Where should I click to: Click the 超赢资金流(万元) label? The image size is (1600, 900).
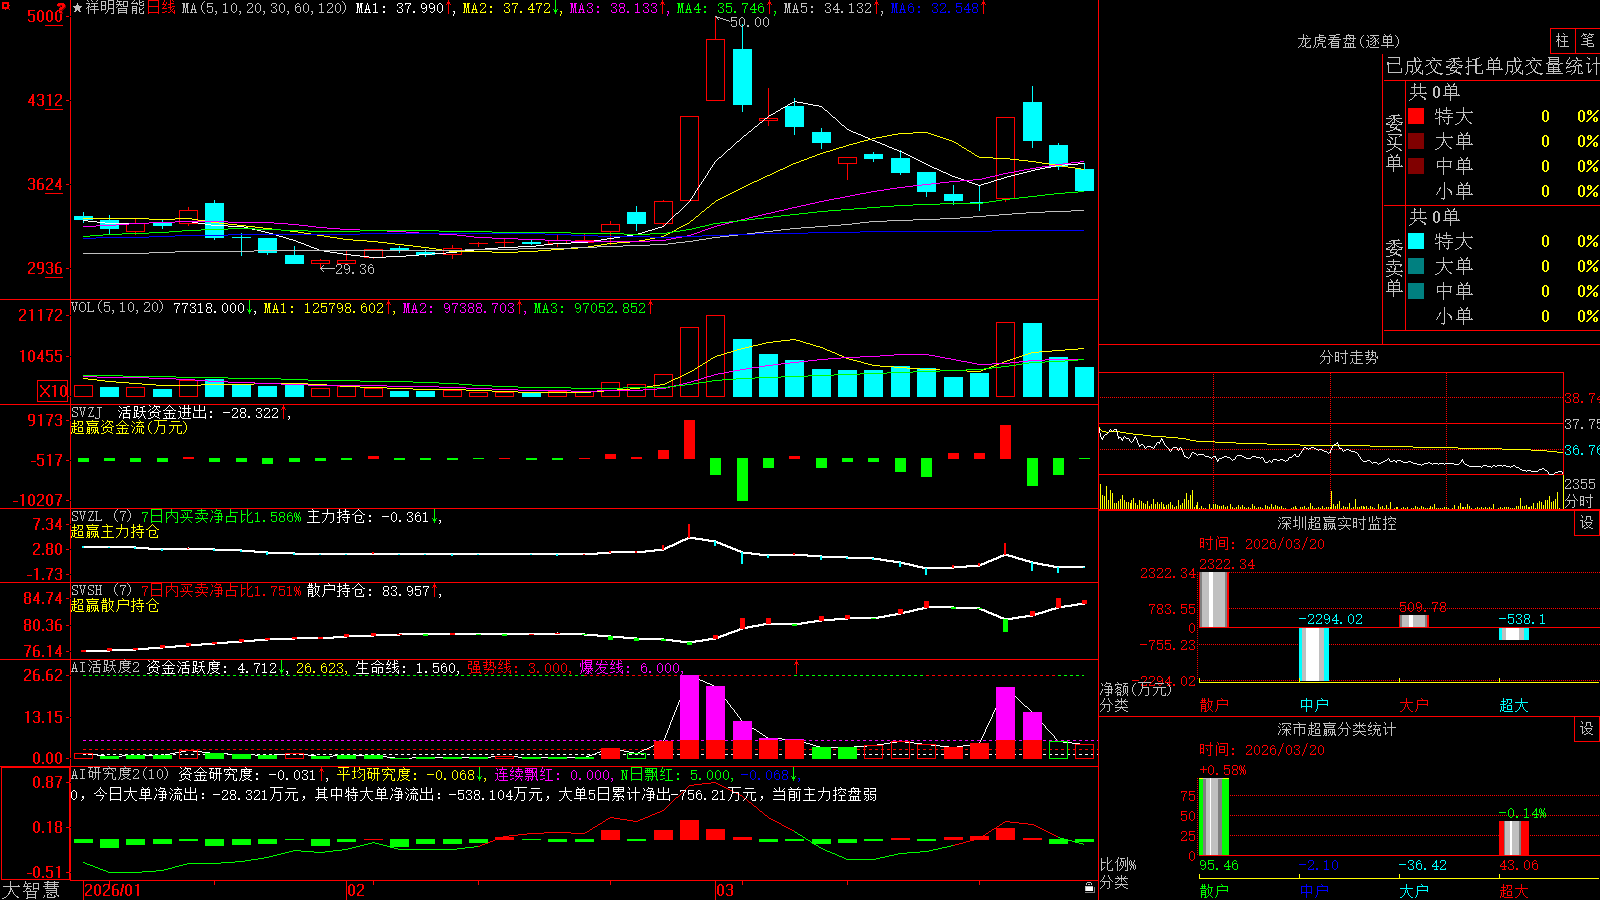tap(129, 427)
